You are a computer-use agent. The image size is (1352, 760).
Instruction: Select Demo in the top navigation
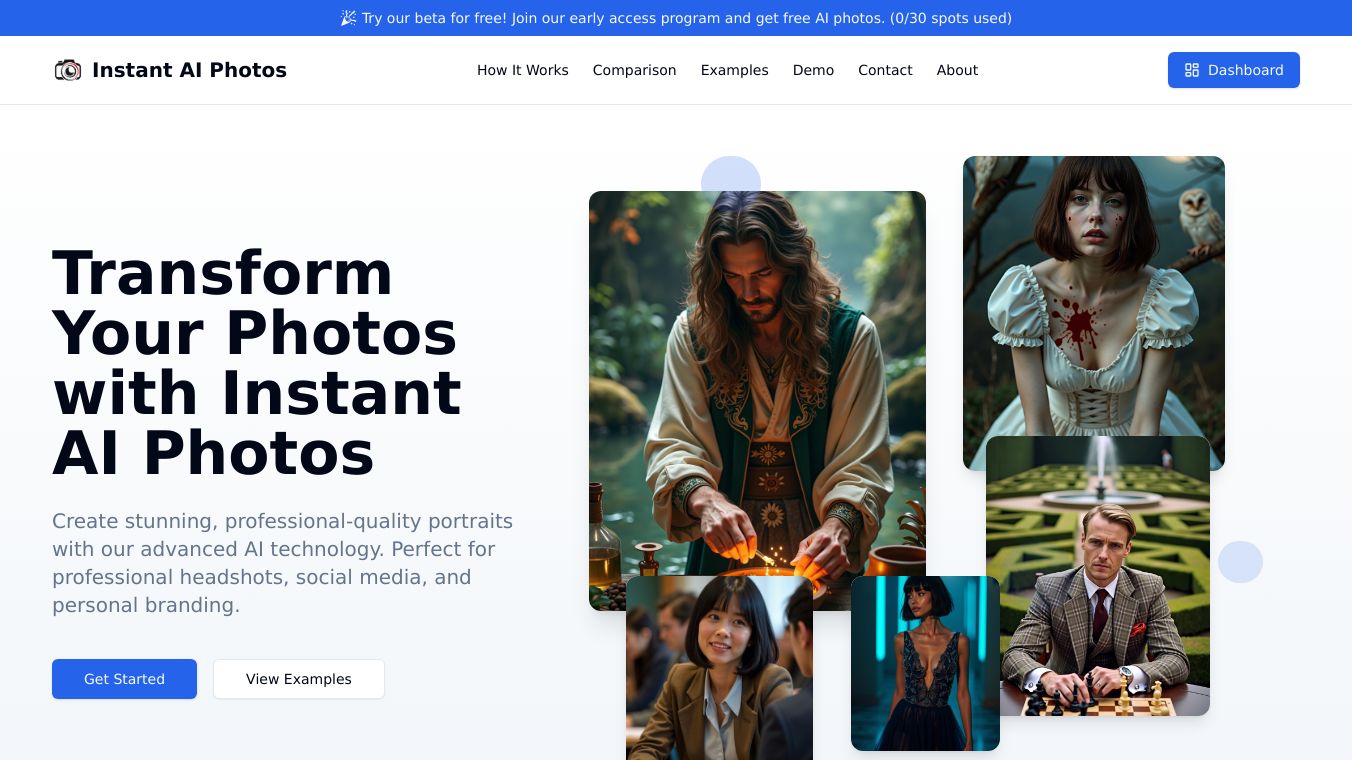tap(814, 70)
